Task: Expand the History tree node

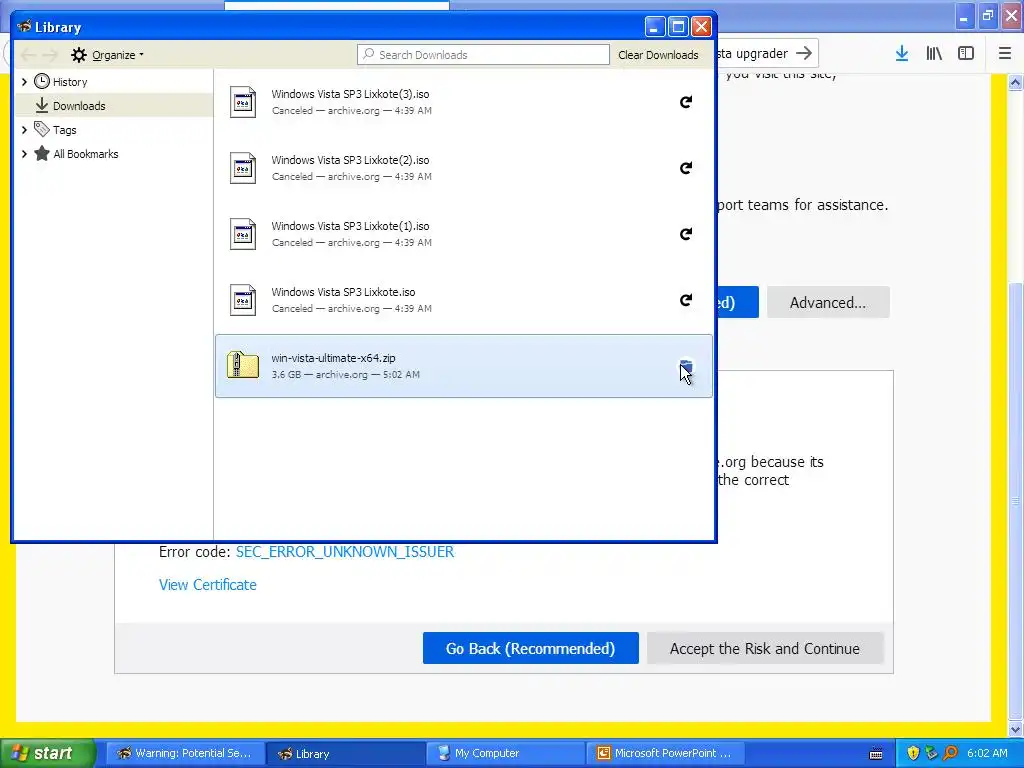Action: [x=24, y=82]
